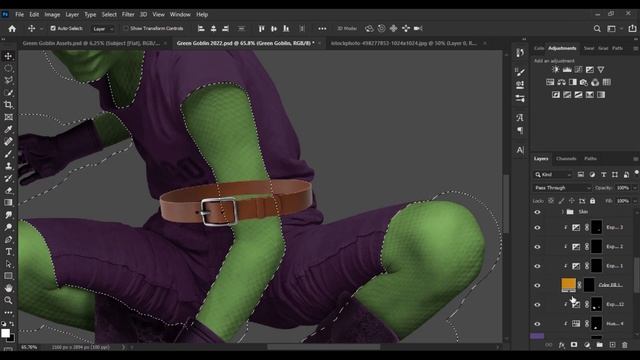
Task: Select the Eyedropper tool
Action: coord(8,129)
